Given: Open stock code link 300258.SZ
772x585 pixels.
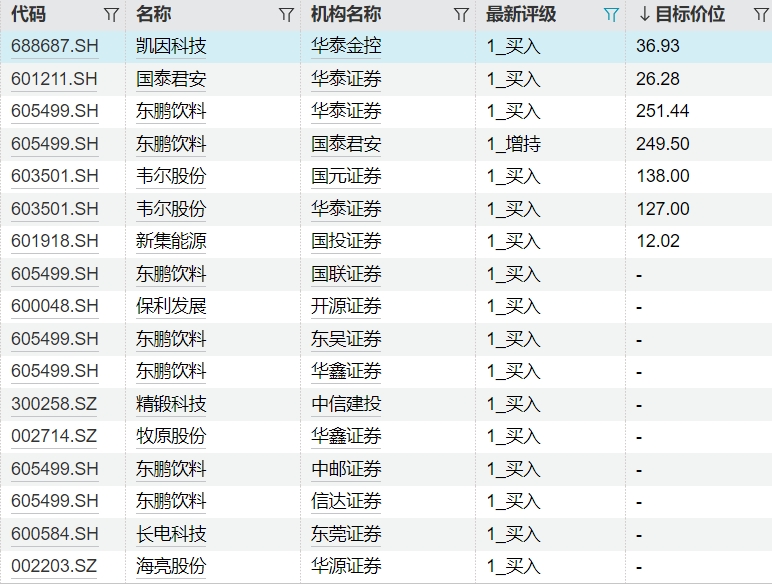Looking at the screenshot, I should pyautogui.click(x=54, y=404).
